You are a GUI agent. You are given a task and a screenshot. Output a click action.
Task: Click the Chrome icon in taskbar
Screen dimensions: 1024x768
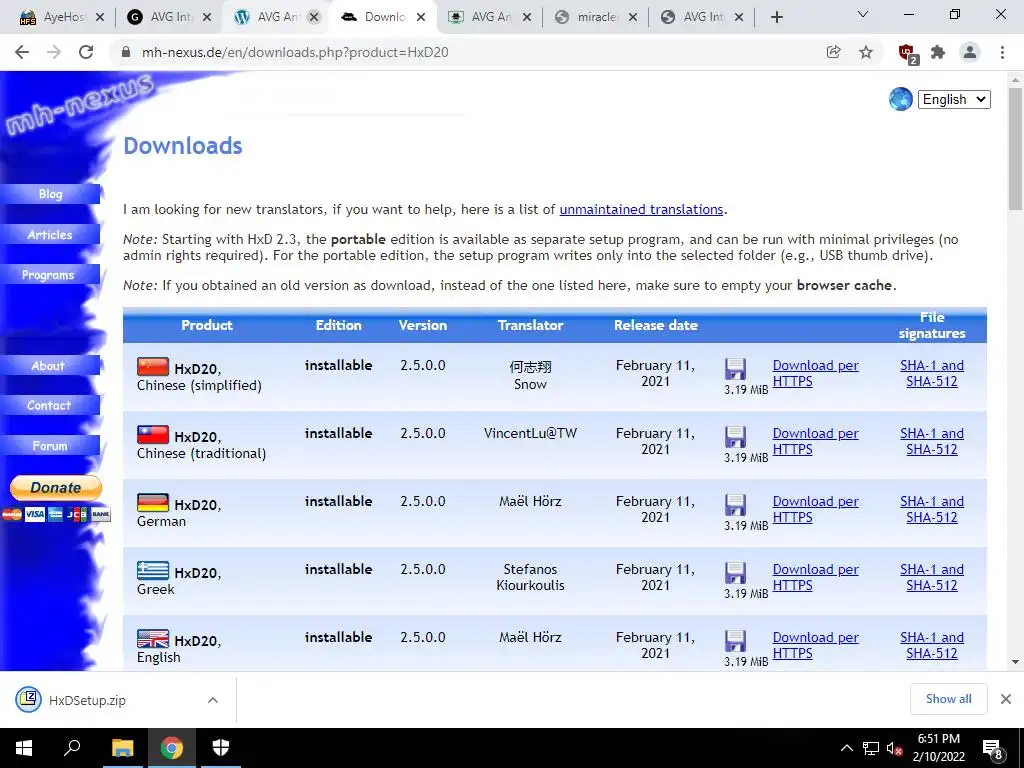(172, 748)
